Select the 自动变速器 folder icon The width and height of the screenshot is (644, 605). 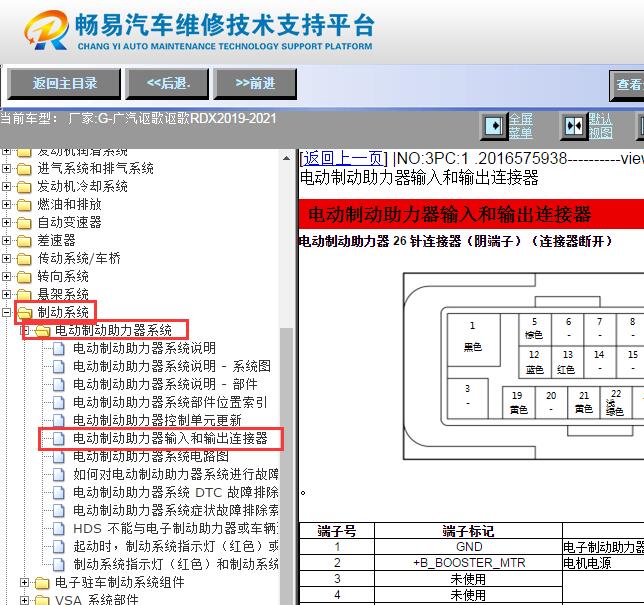coord(24,223)
